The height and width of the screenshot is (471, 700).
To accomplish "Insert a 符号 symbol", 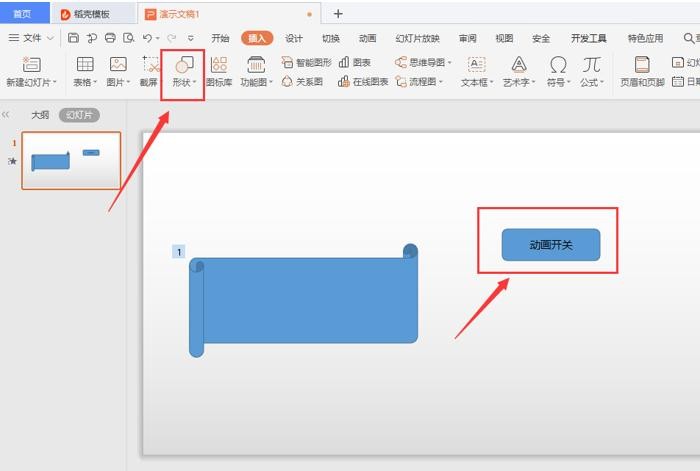I will click(558, 70).
